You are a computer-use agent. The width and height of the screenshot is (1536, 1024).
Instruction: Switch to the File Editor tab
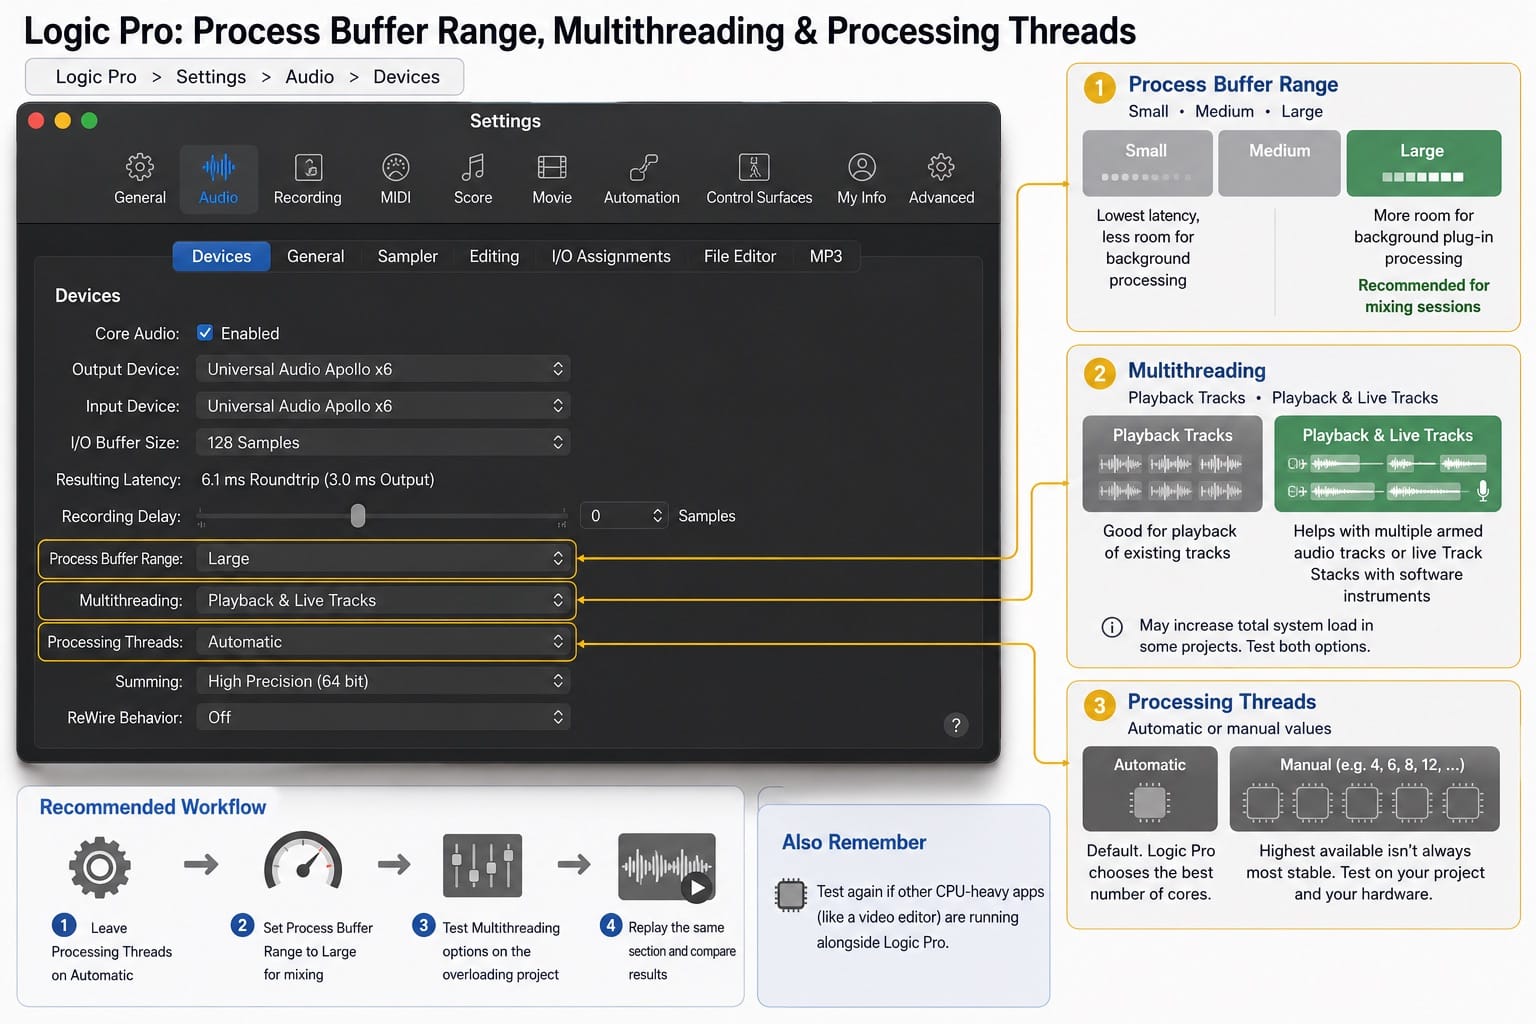click(740, 256)
